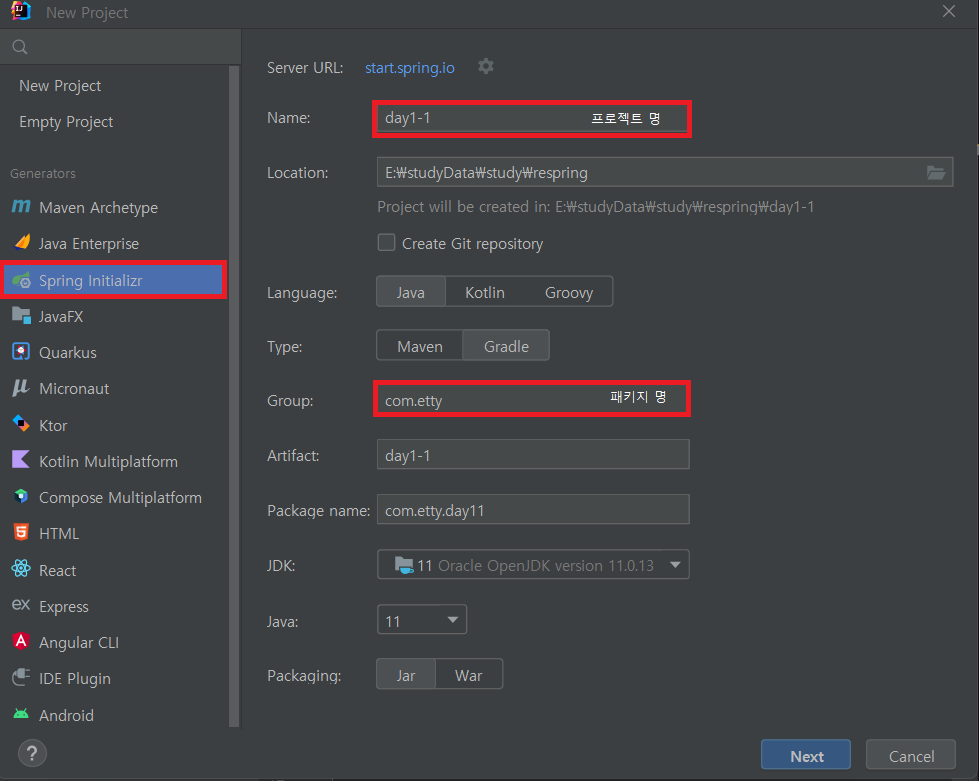Click the Spring Initializr leaf icon

[21, 280]
